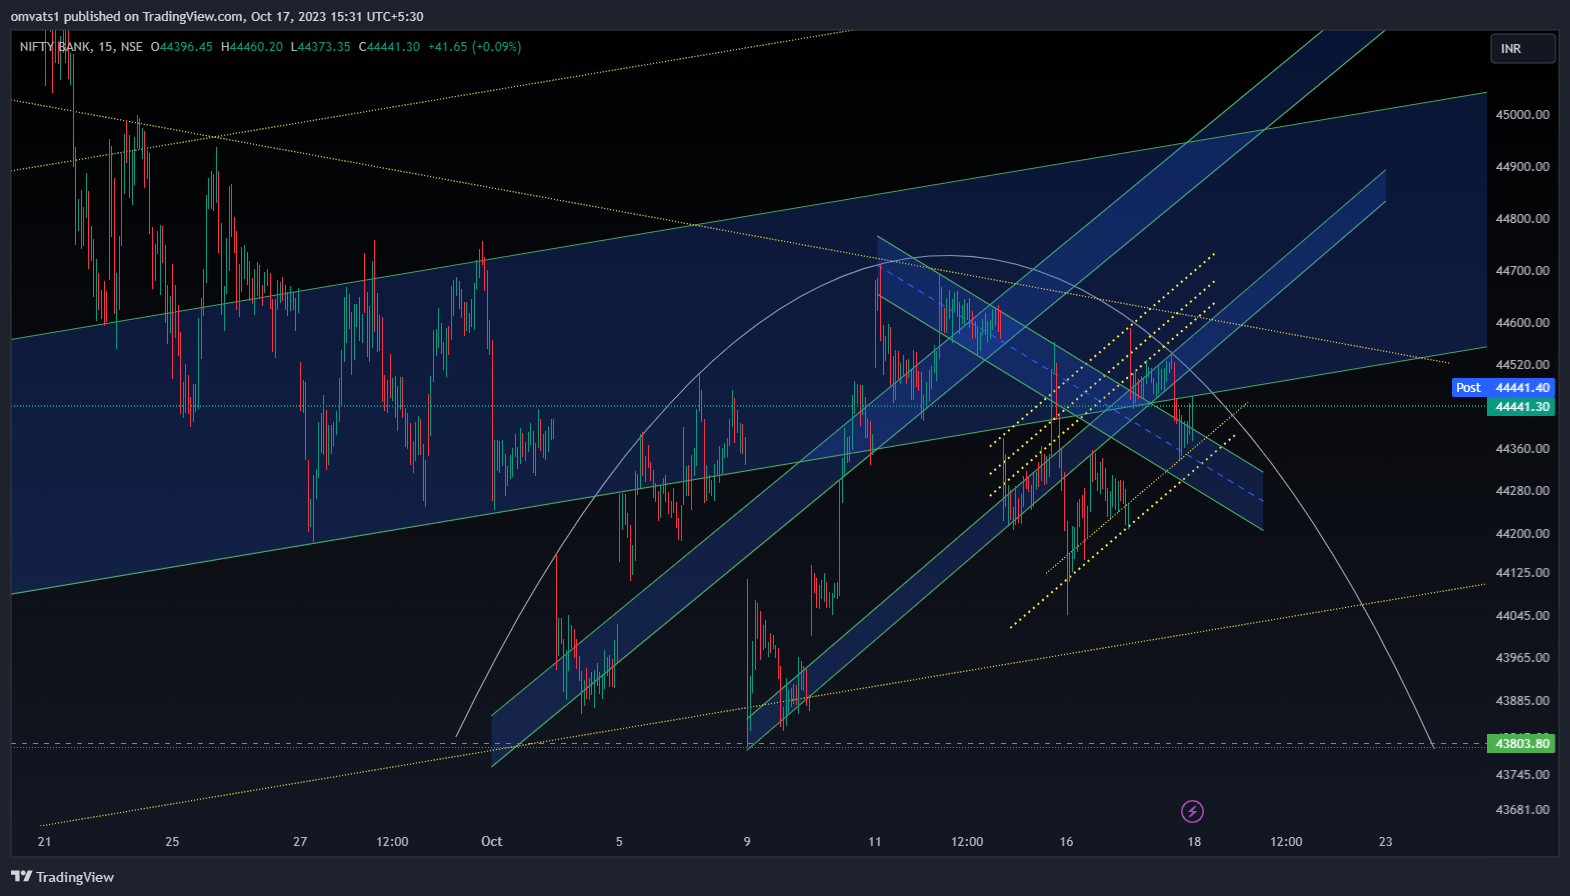Click the 16 date label on time axis
Image resolution: width=1570 pixels, height=896 pixels.
1066,842
